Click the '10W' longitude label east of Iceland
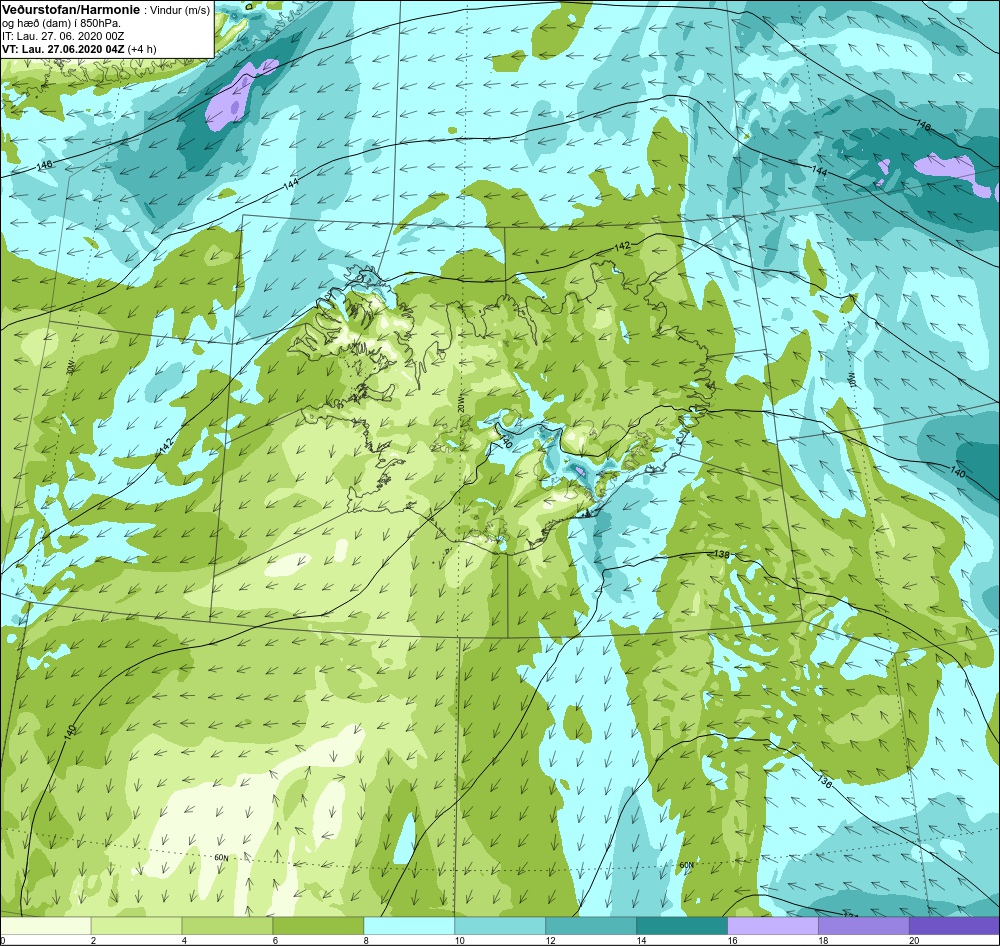 [851, 380]
